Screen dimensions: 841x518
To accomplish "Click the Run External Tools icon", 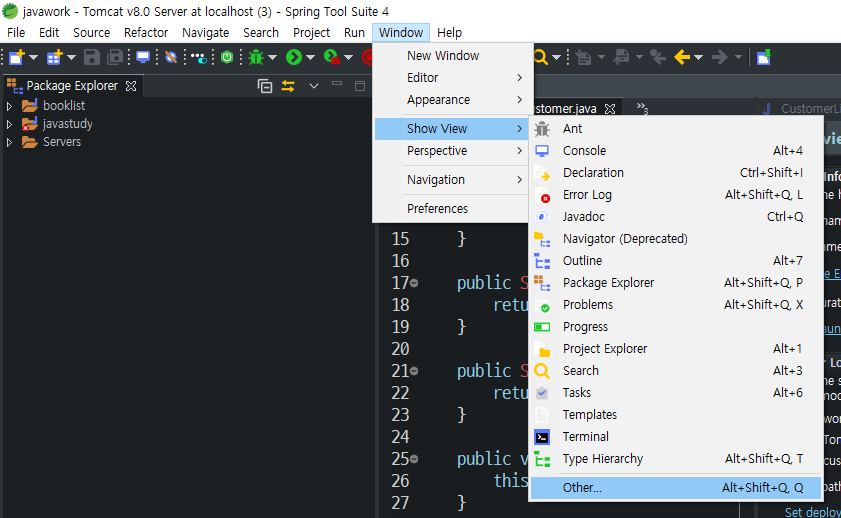I will pyautogui.click(x=331, y=57).
